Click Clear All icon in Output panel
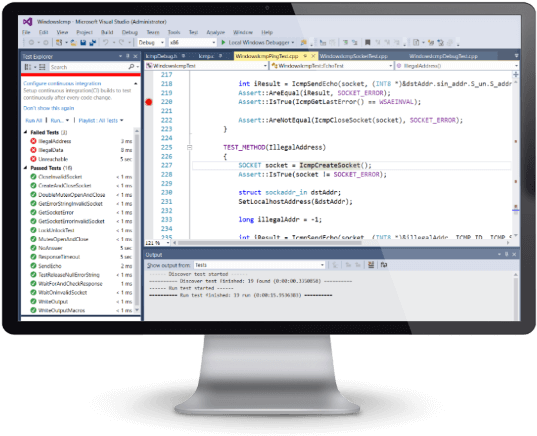The width and height of the screenshot is (537, 436). click(x=371, y=265)
